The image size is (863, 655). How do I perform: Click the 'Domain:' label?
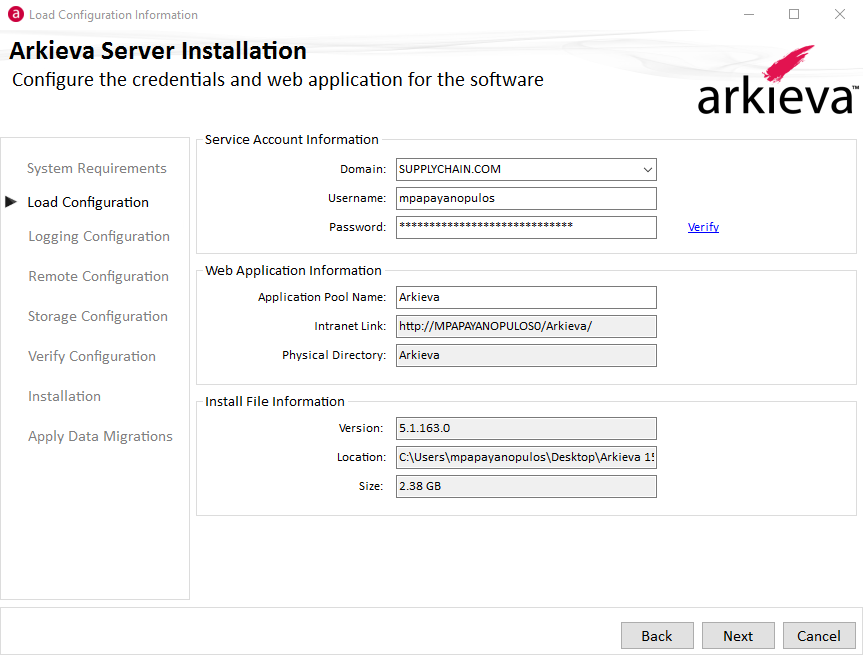363,170
